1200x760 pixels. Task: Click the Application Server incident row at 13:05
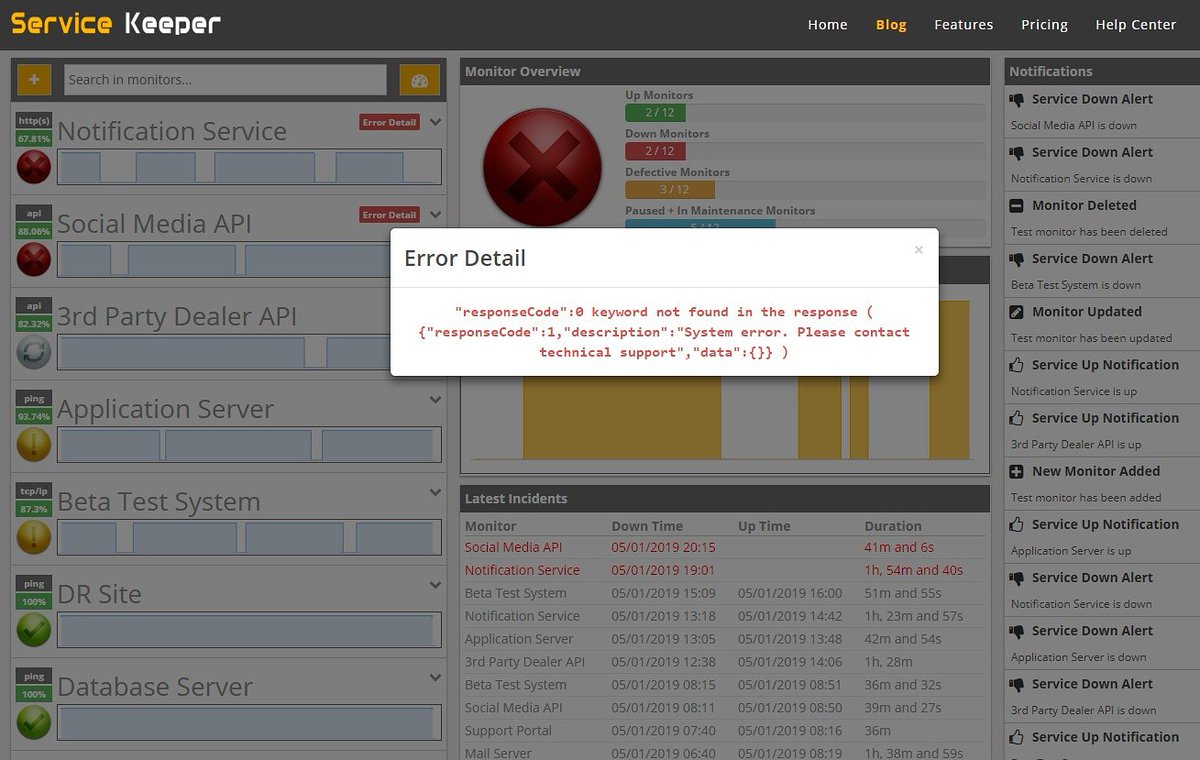point(725,639)
